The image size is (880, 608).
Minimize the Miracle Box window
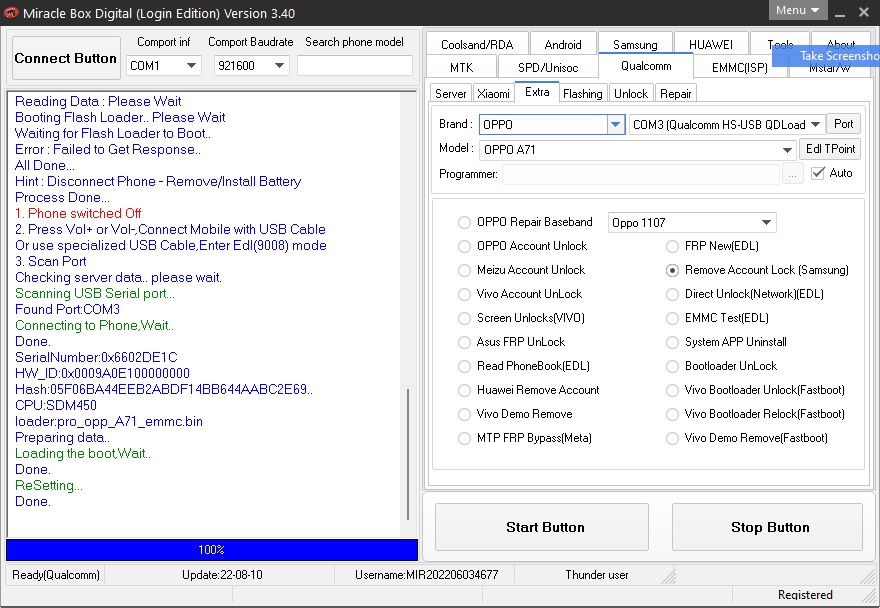click(x=840, y=12)
